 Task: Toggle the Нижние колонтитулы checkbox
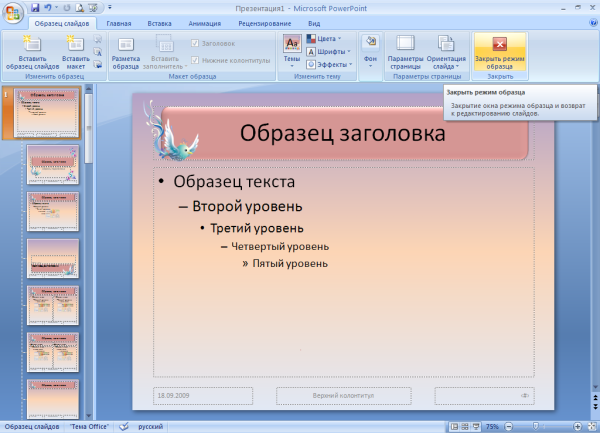pyautogui.click(x=195, y=60)
